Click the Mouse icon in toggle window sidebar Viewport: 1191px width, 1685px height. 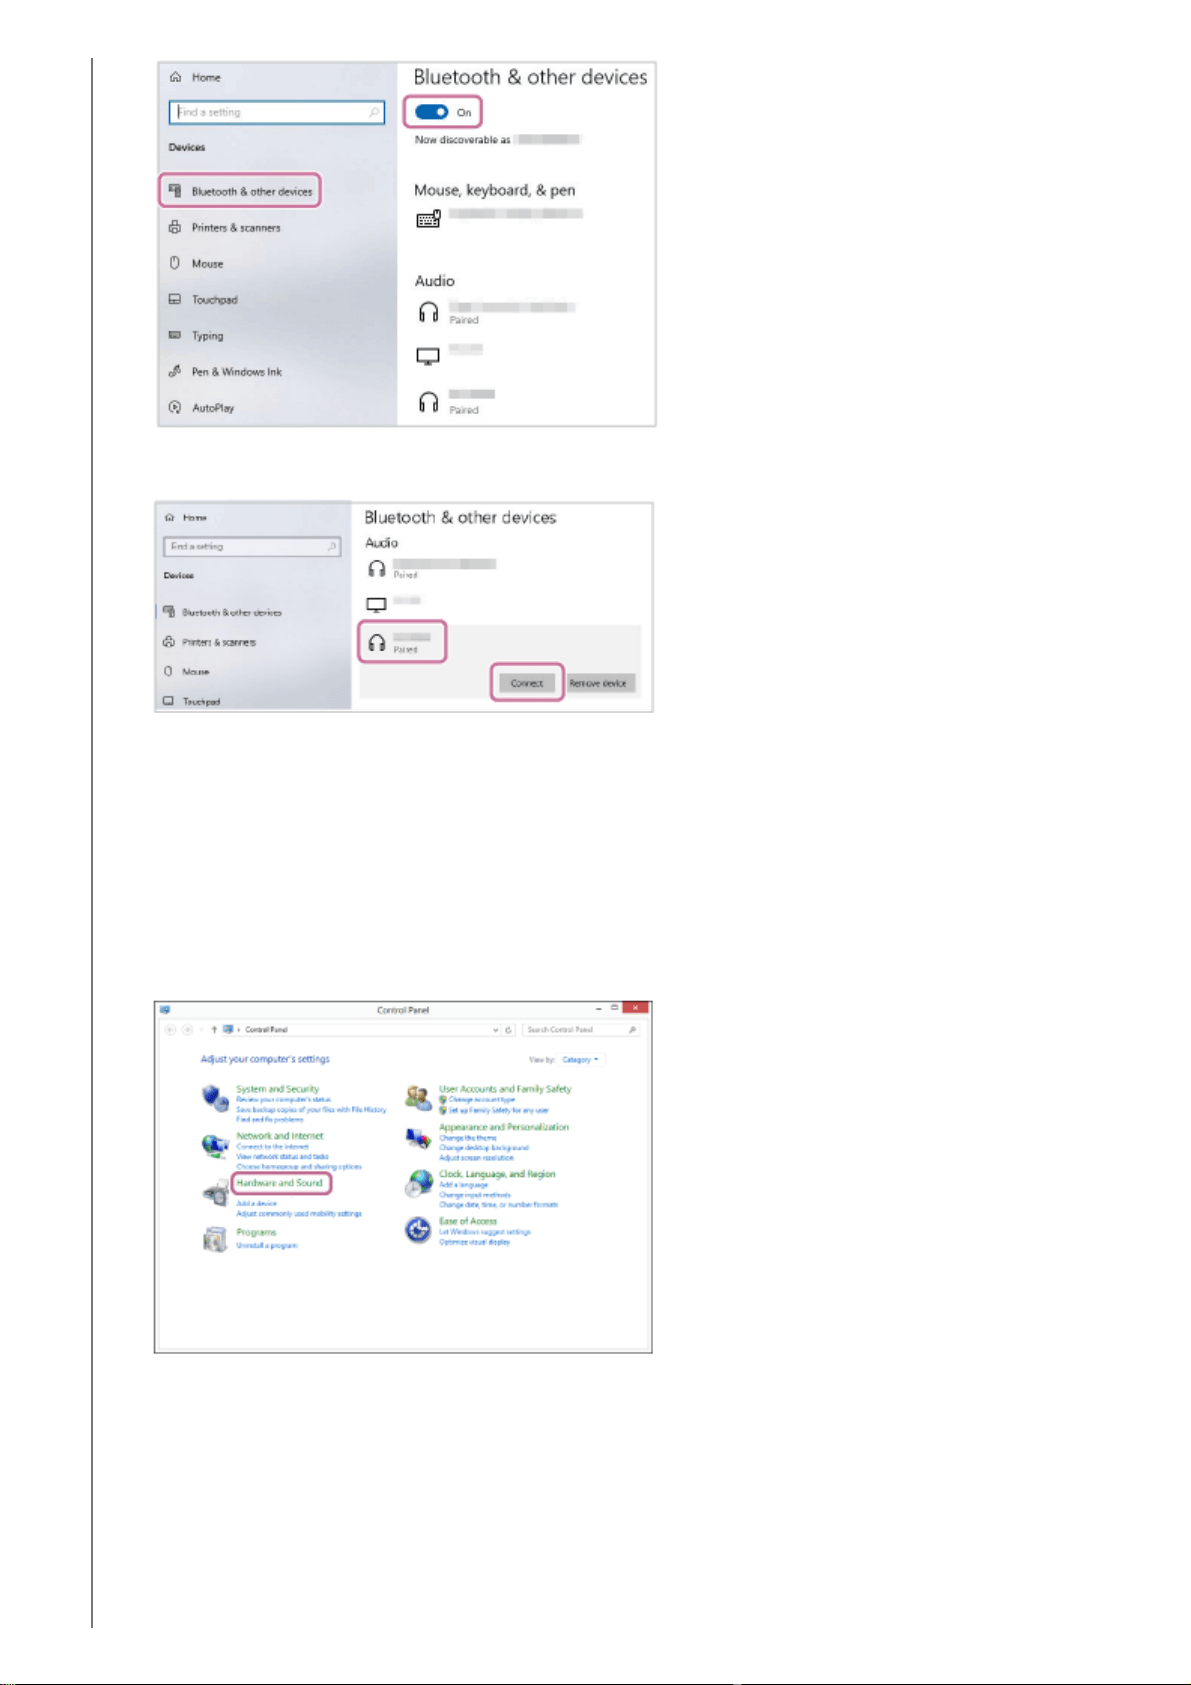(x=175, y=263)
